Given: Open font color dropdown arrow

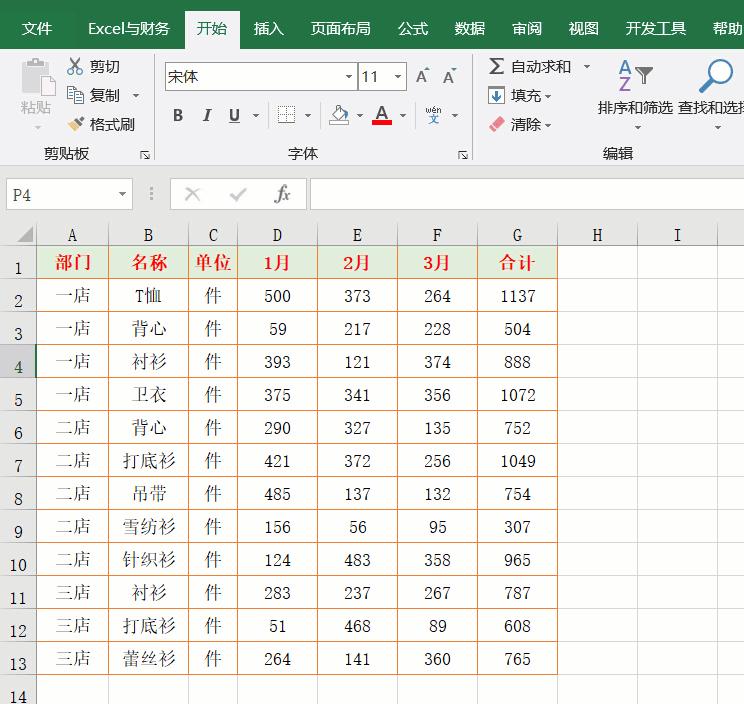Looking at the screenshot, I should point(403,115).
